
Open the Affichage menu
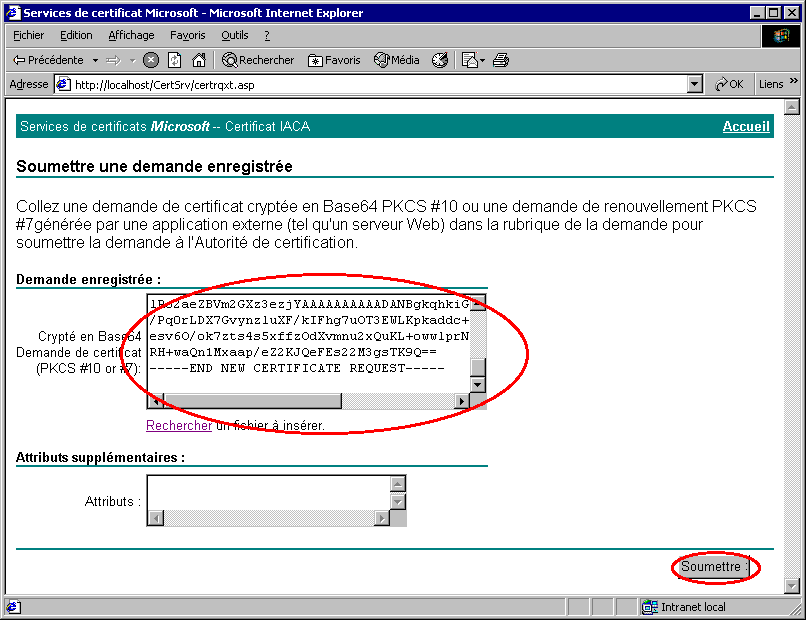(131, 35)
